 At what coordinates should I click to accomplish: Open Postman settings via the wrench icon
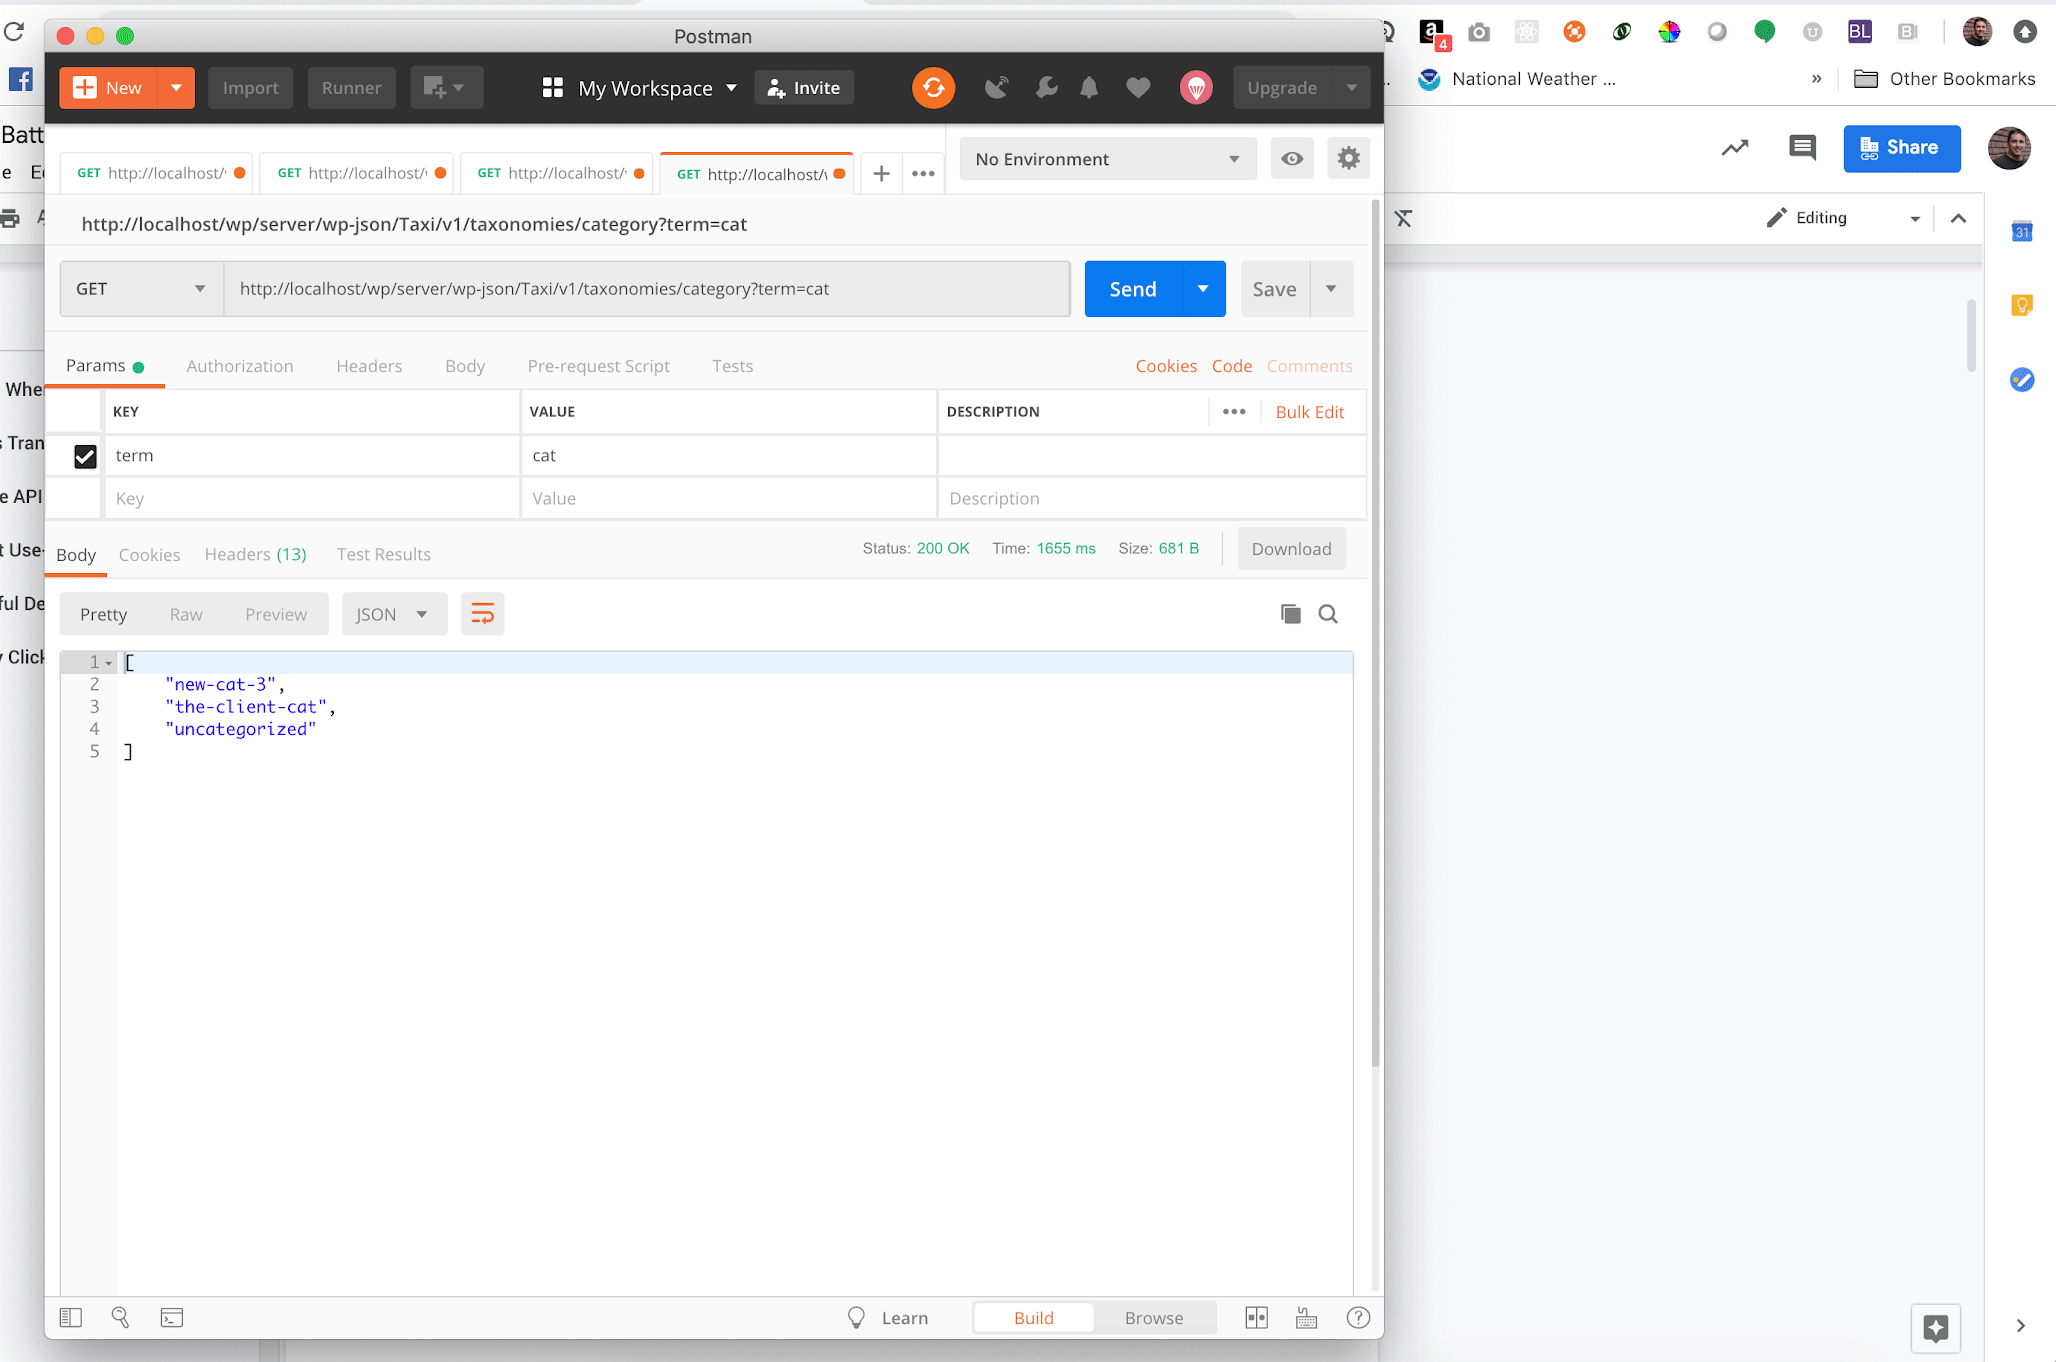coord(1046,87)
